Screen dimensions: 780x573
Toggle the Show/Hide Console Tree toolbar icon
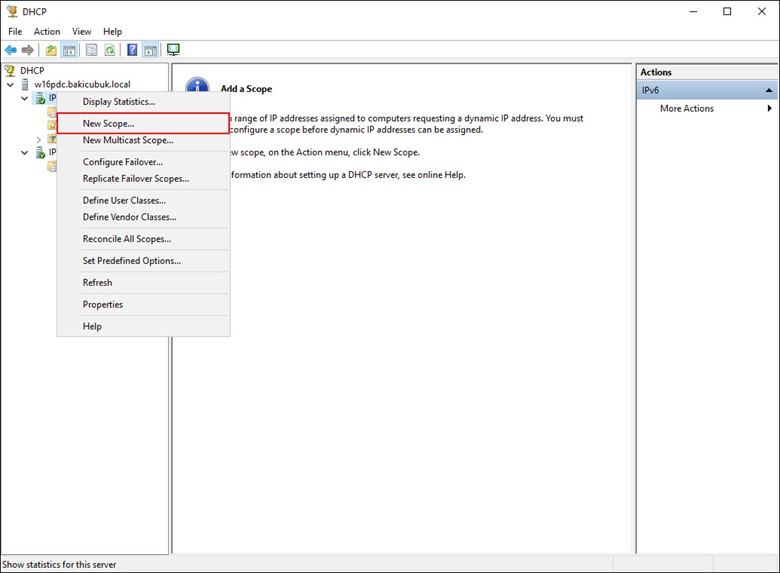[69, 50]
